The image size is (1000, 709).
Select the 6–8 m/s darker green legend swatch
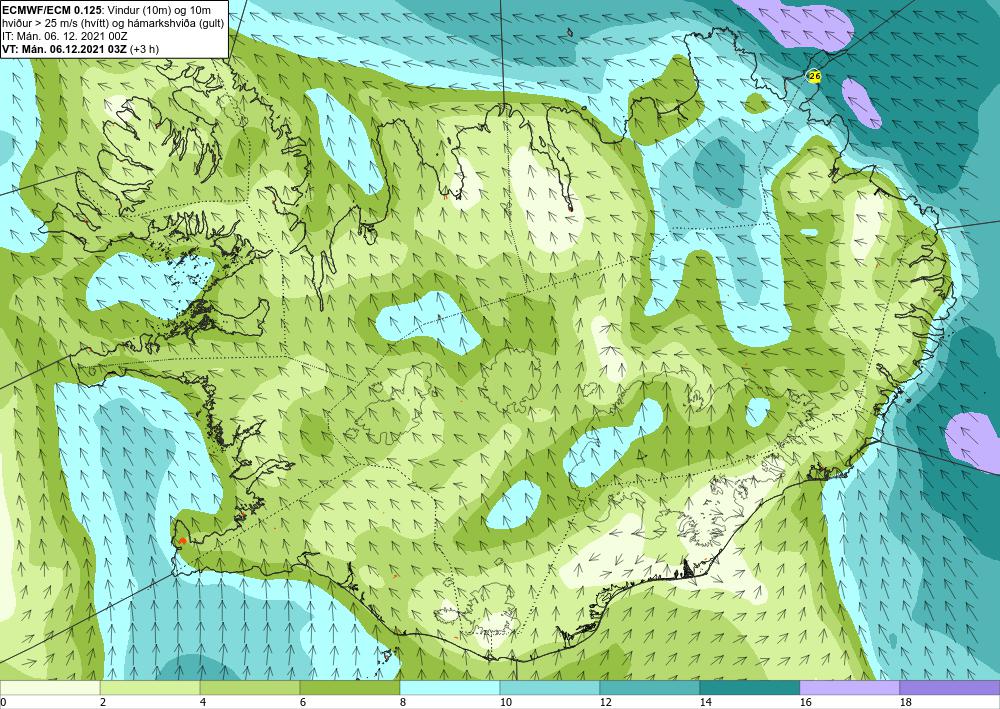(349, 688)
